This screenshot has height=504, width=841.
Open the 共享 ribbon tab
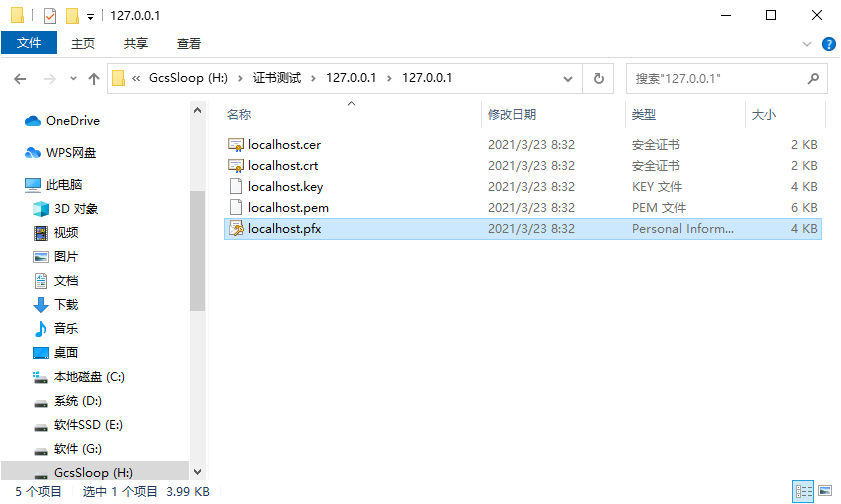pyautogui.click(x=136, y=43)
